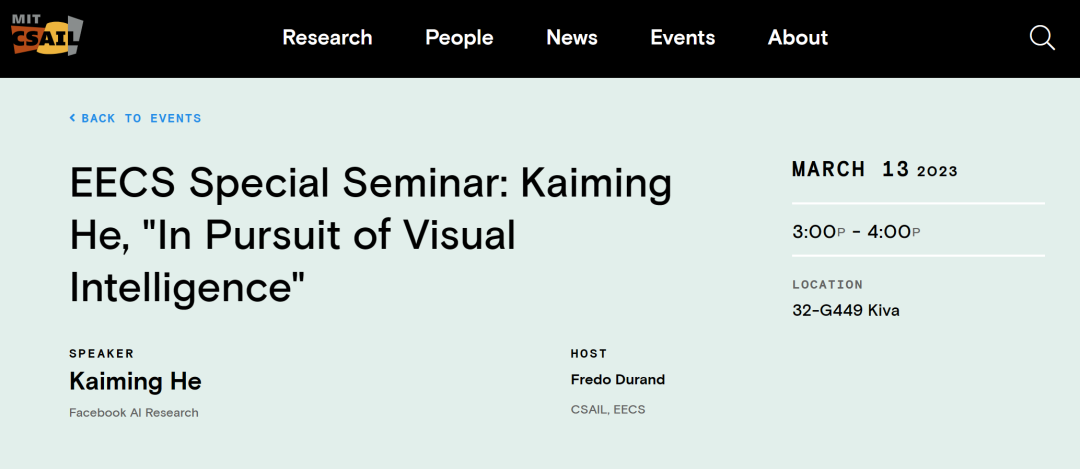This screenshot has width=1080, height=469.
Task: Click the March 13 2023 date
Action: coord(875,169)
